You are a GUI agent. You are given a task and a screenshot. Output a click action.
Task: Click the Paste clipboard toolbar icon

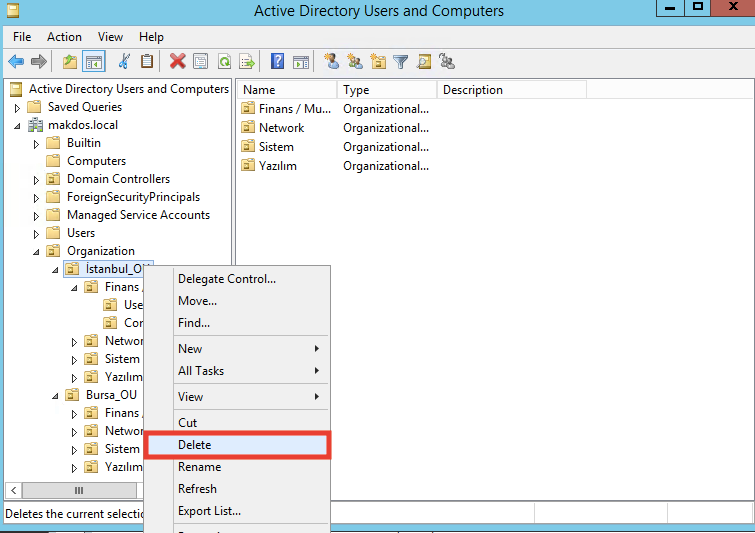click(x=147, y=62)
